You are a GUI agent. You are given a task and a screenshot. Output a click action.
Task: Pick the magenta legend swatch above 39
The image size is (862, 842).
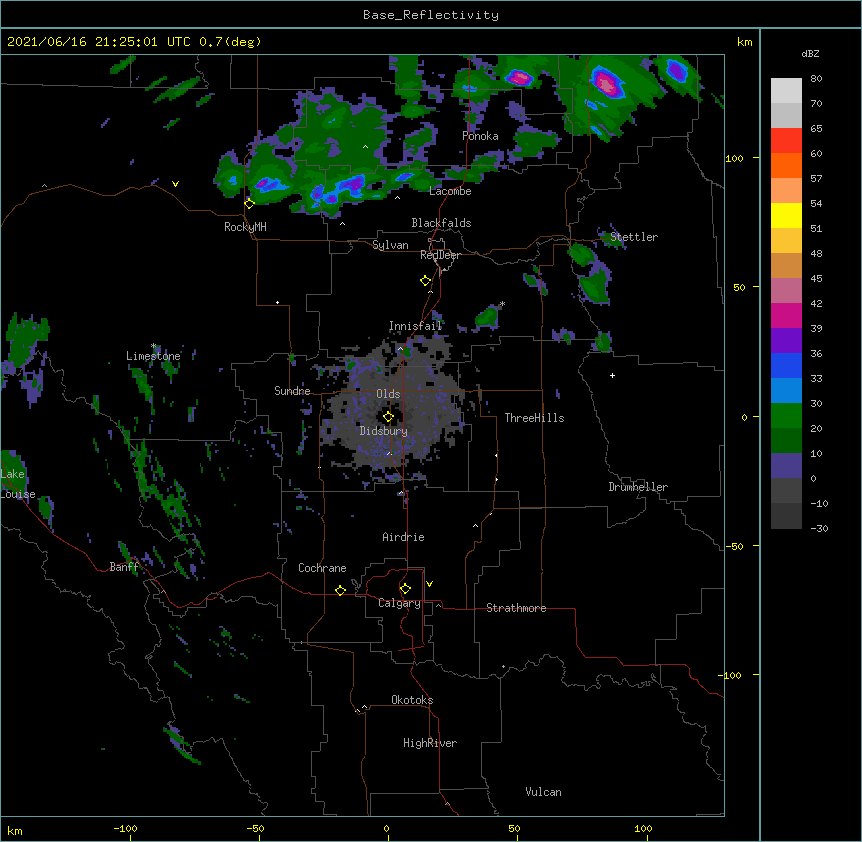click(786, 315)
